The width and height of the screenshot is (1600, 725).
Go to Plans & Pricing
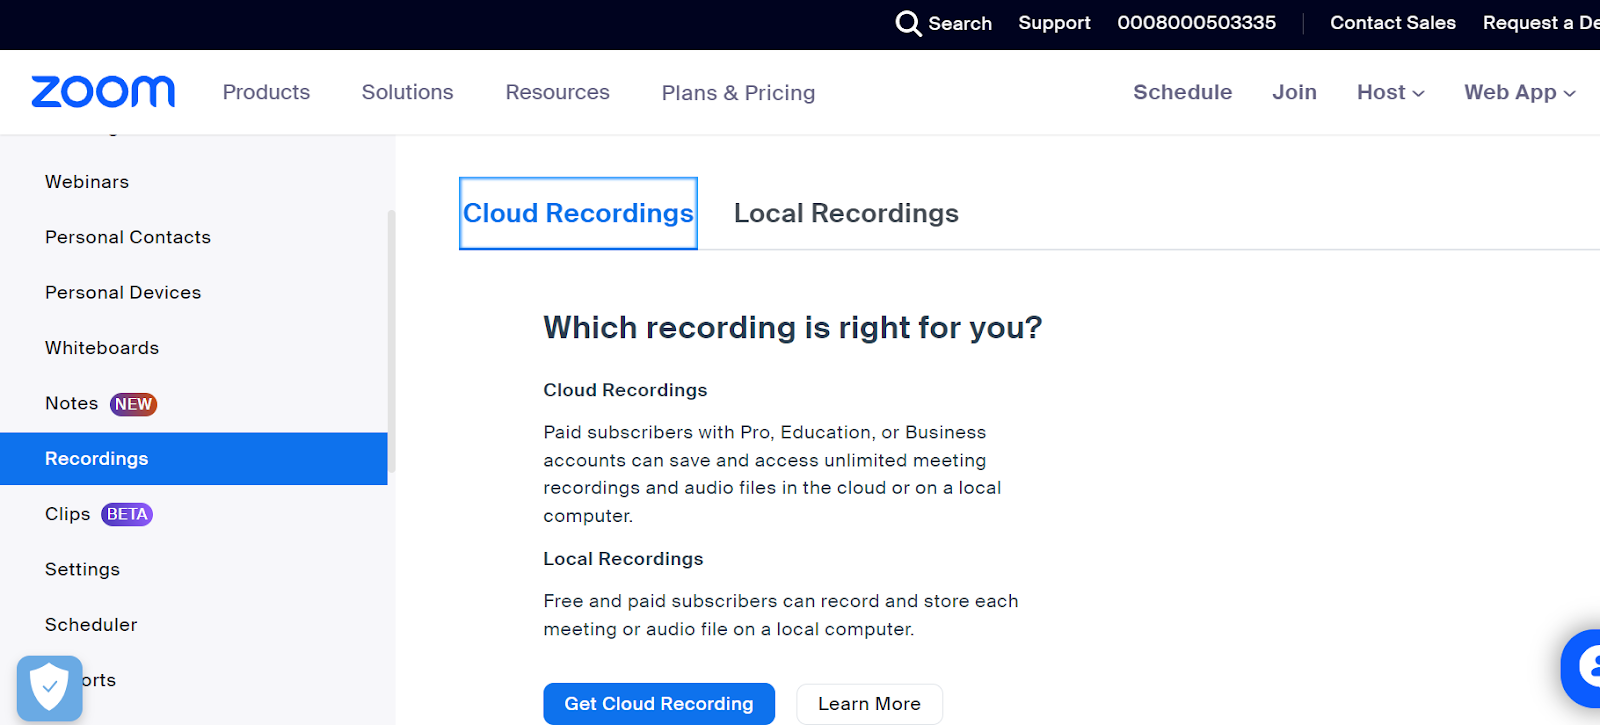[x=738, y=93]
